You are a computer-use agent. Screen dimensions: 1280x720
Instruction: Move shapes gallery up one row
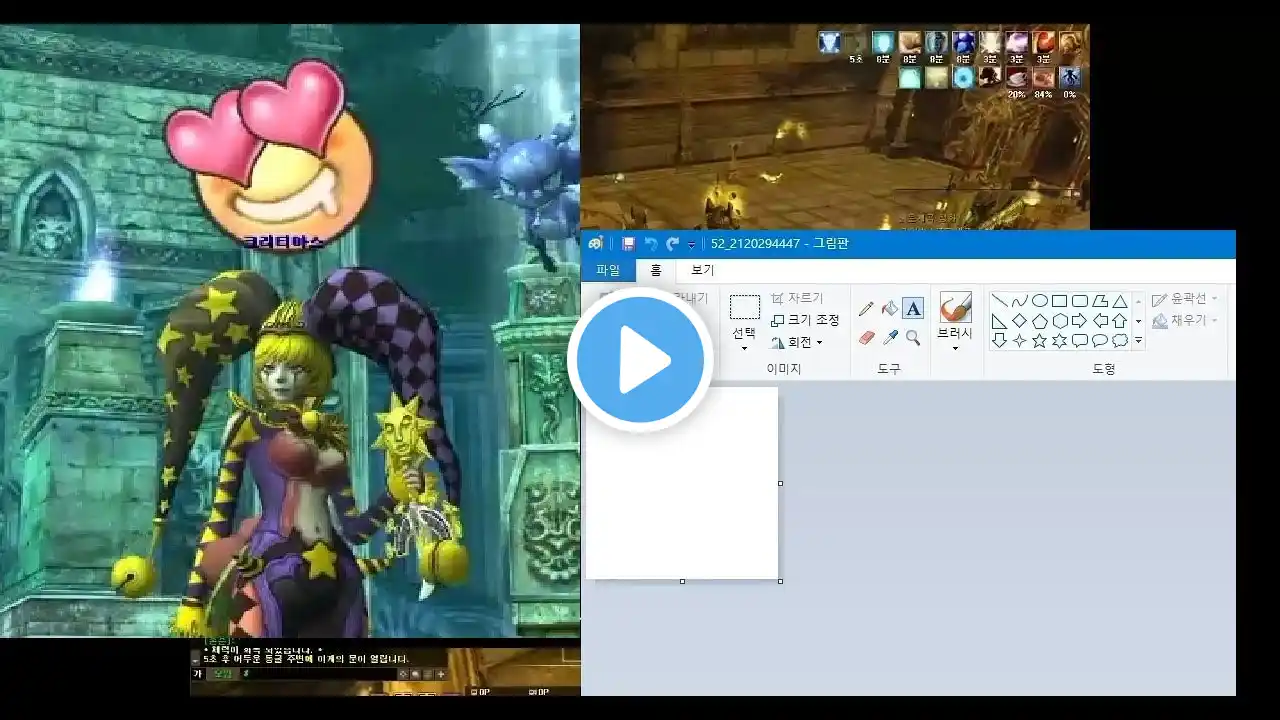click(x=1138, y=301)
